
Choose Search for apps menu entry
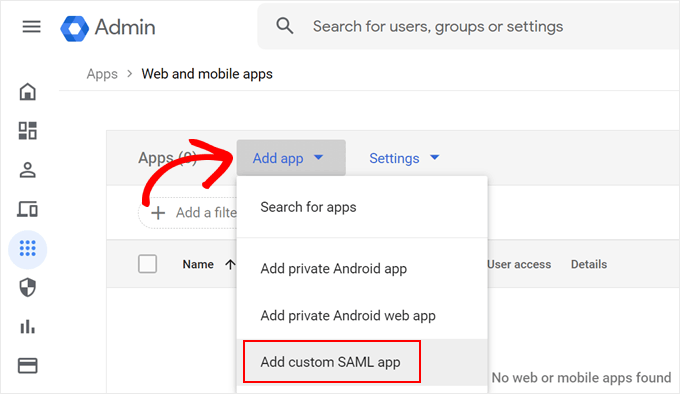tap(362, 207)
